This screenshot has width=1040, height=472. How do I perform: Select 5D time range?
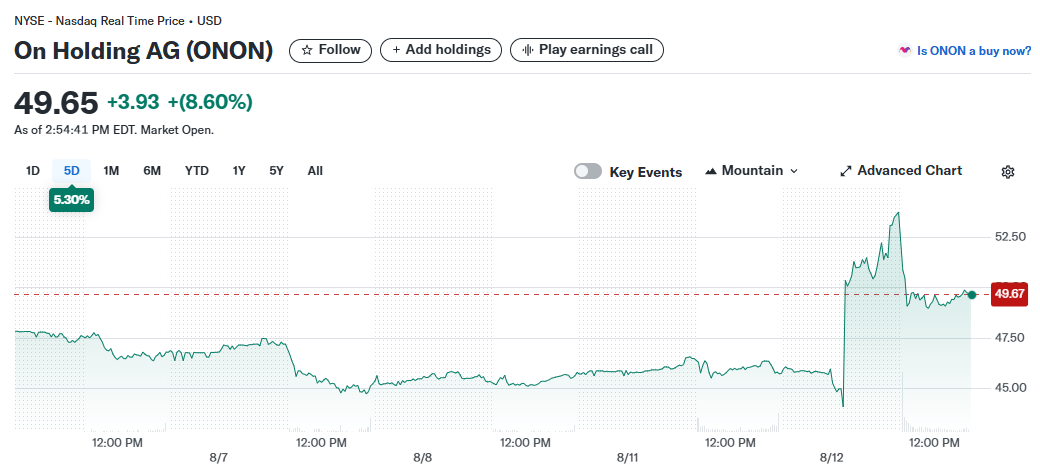72,171
